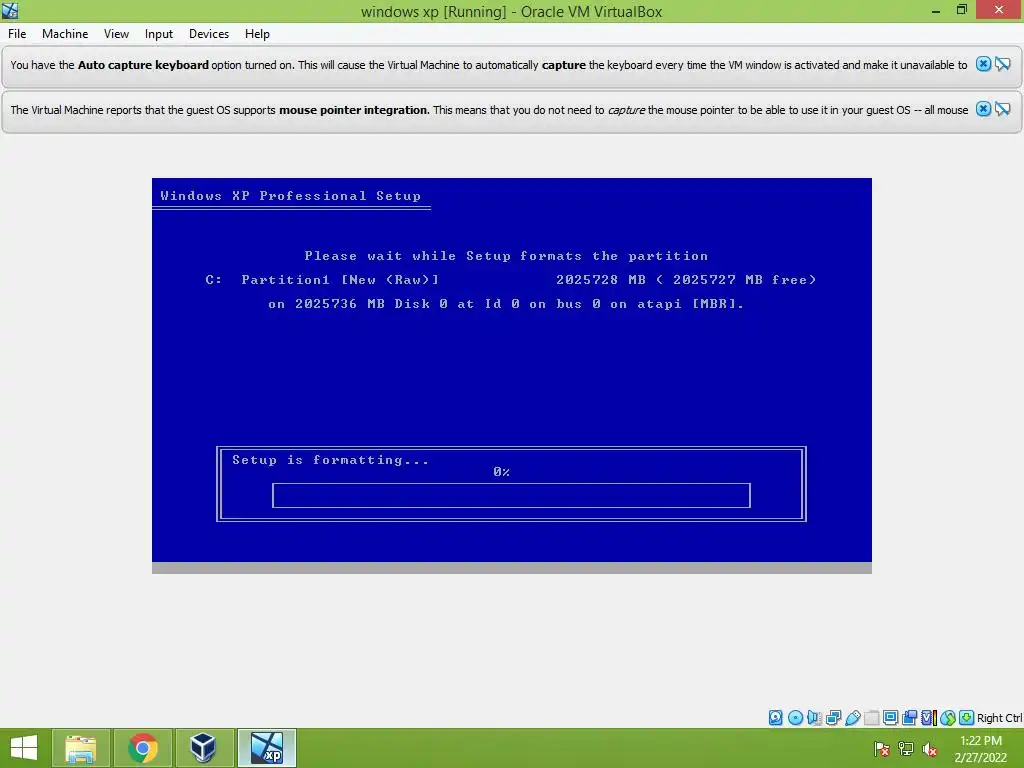The image size is (1024, 768).
Task: Open the Machine menu
Action: tap(65, 34)
